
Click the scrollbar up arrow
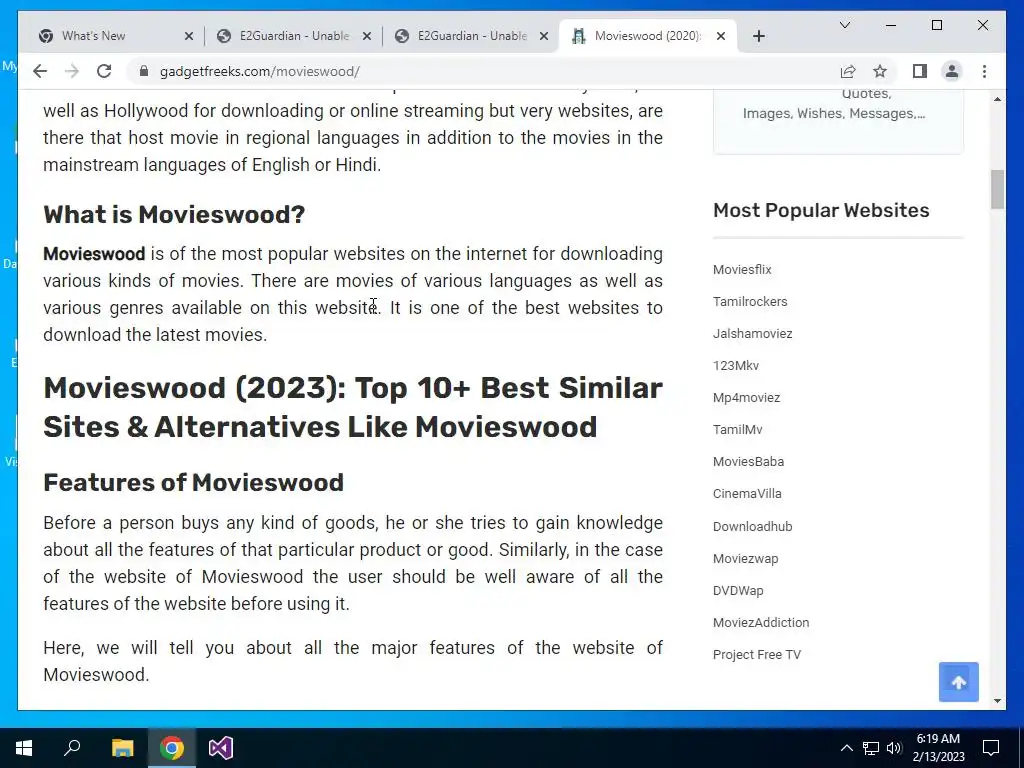(x=997, y=99)
